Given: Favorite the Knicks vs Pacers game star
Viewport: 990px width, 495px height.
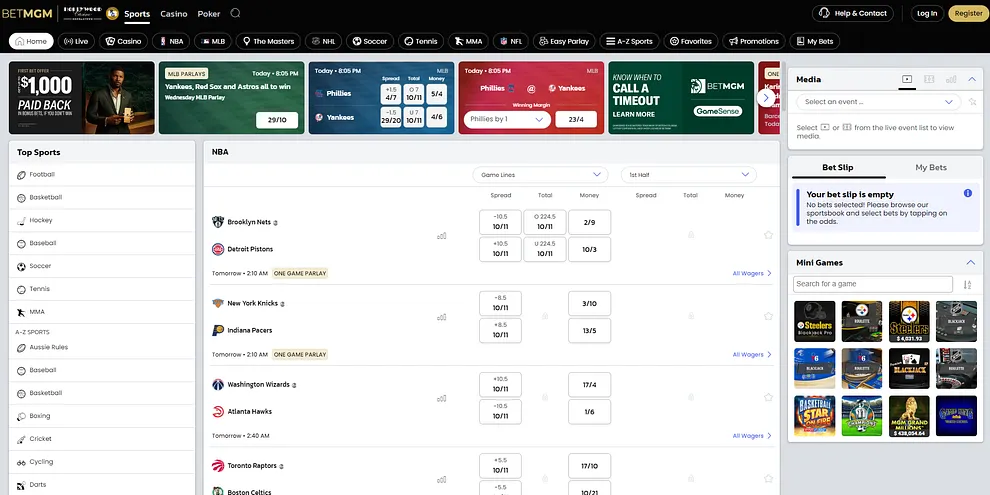Looking at the screenshot, I should coord(768,316).
